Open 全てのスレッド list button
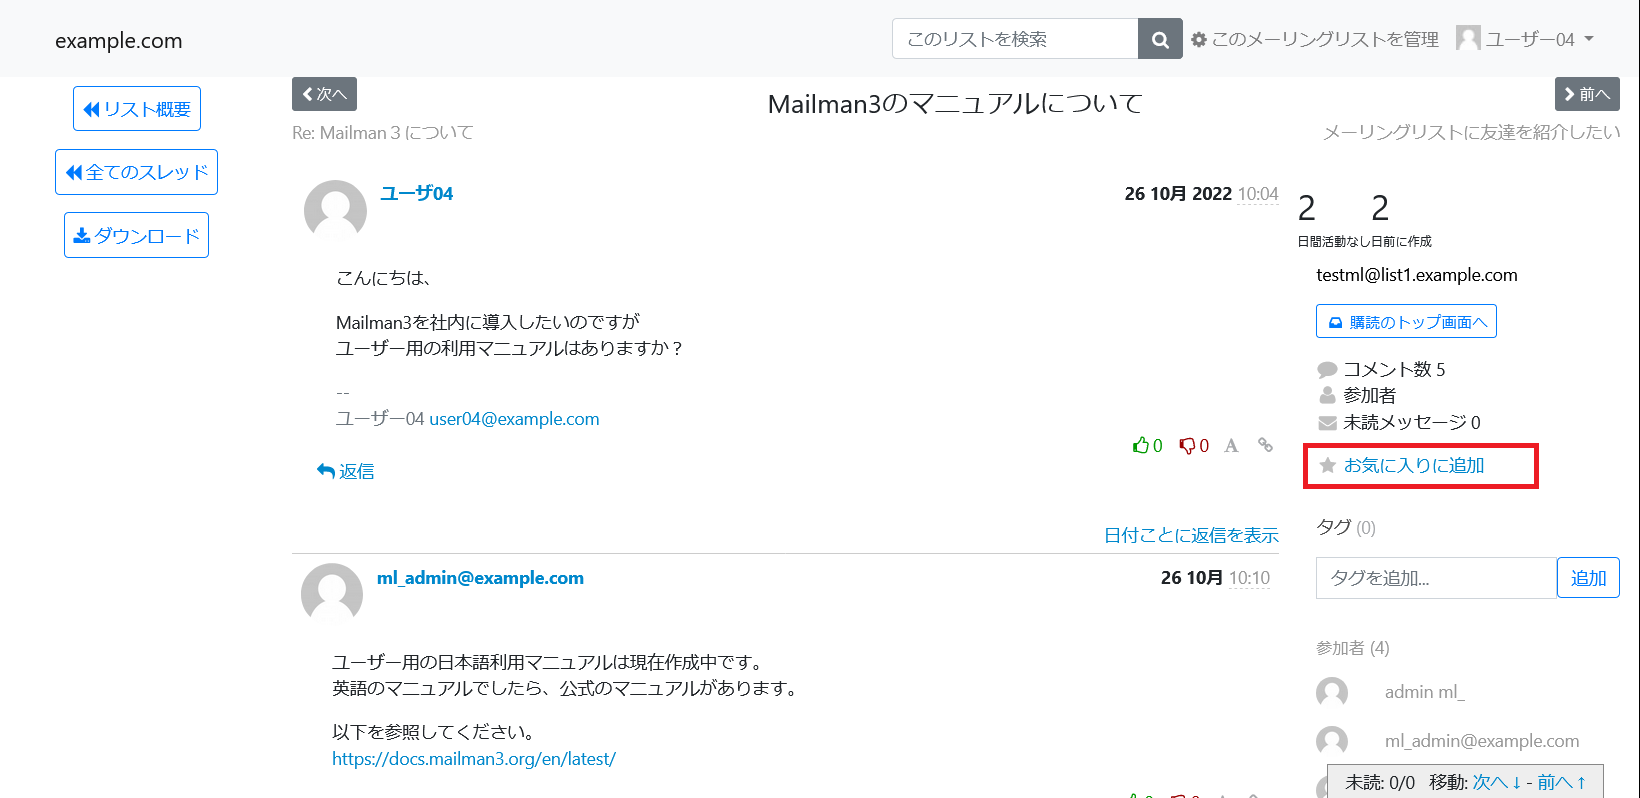1640x798 pixels. [x=136, y=172]
